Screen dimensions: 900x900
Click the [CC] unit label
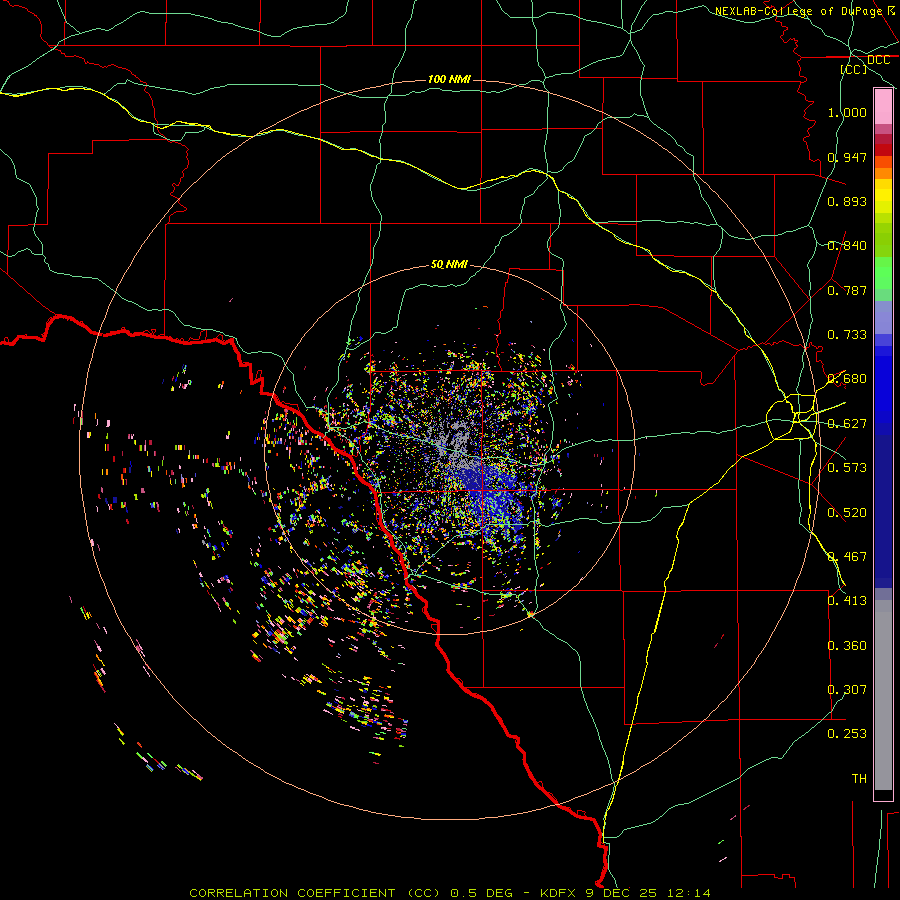tap(854, 69)
